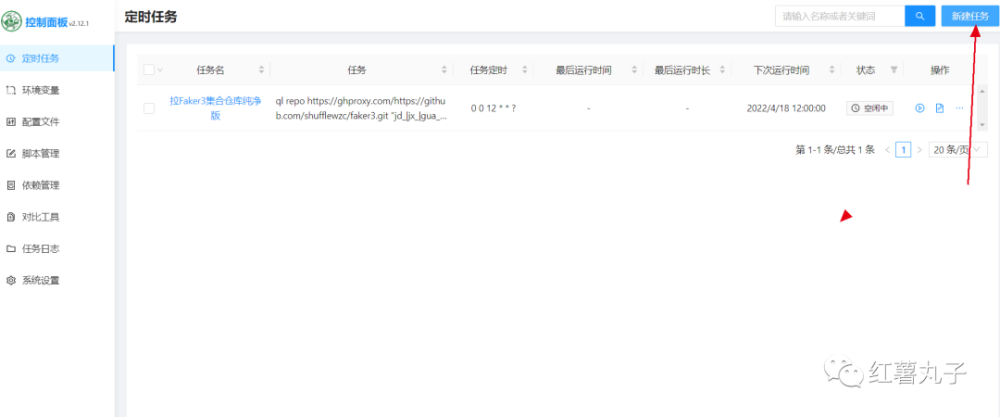
Task: Open the log icon for Faker3 task
Action: tap(939, 108)
